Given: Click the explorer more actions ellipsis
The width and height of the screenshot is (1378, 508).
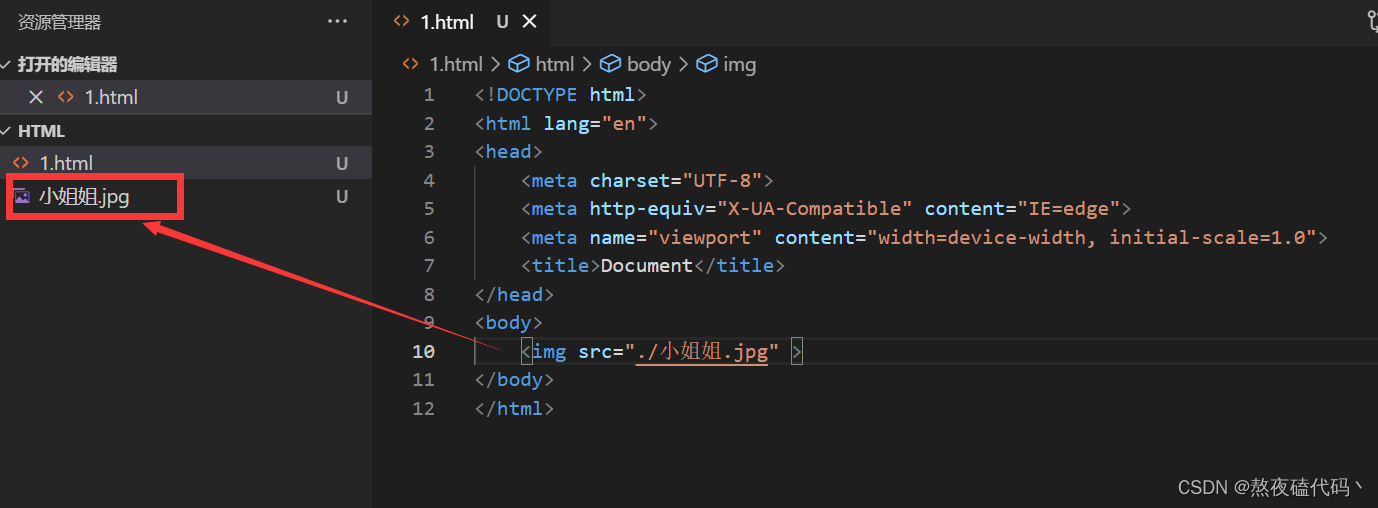Looking at the screenshot, I should (338, 21).
